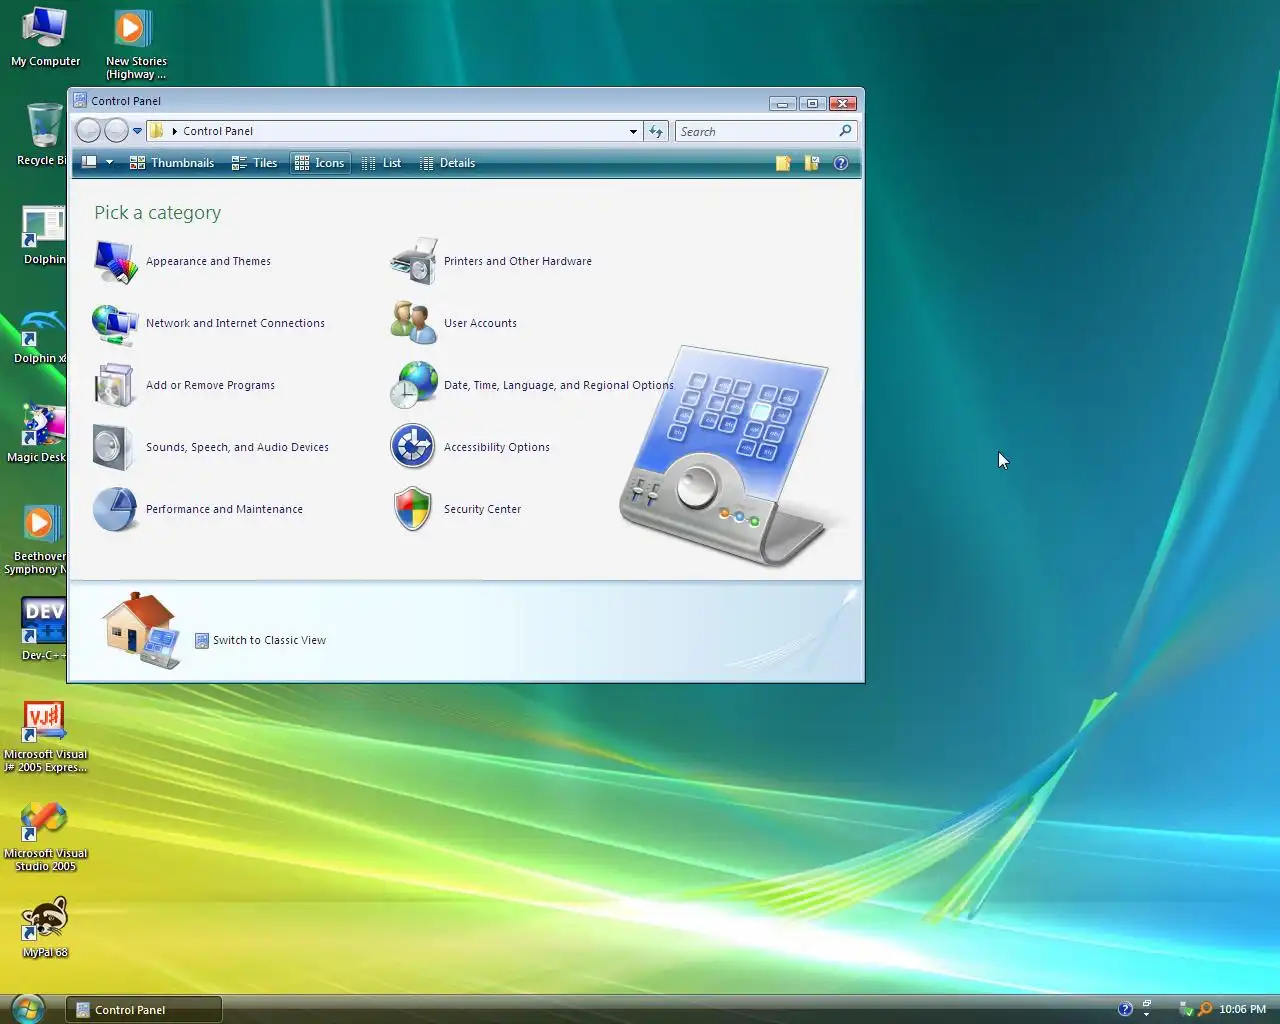Click the Back navigation button

88,131
